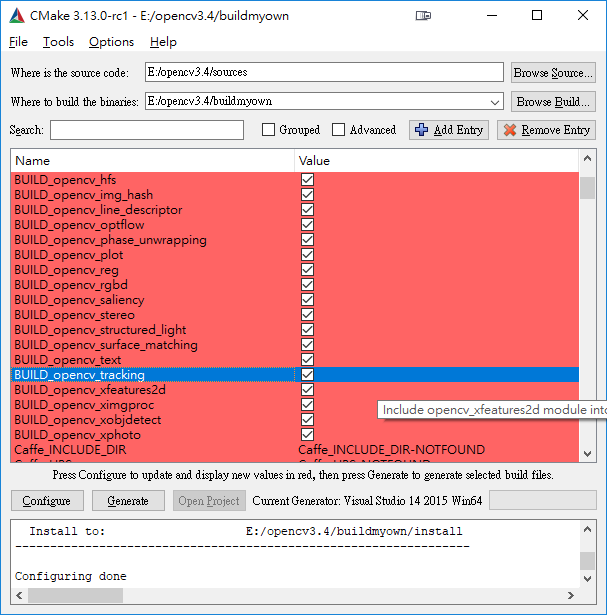Focus the Search text box

(147, 130)
